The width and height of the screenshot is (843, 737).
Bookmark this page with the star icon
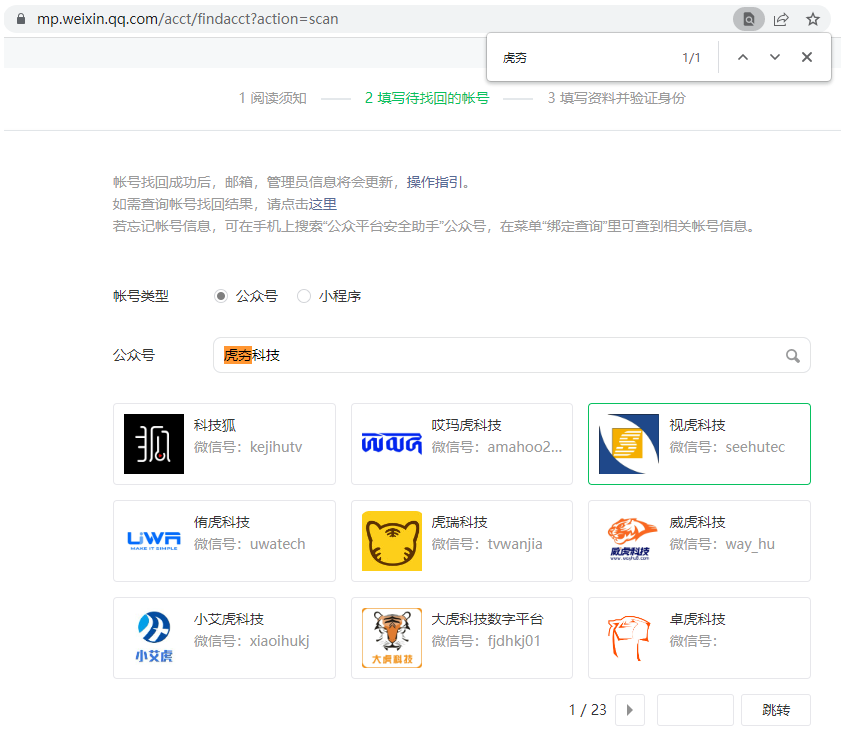[812, 19]
